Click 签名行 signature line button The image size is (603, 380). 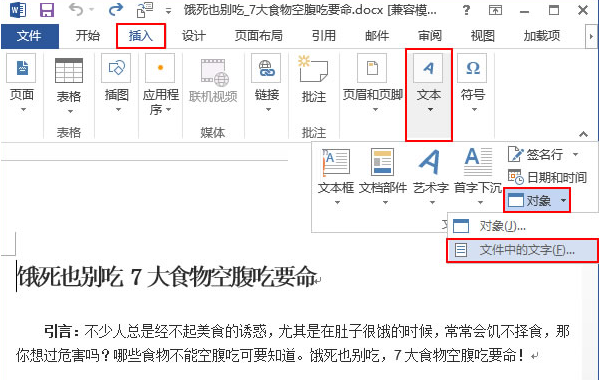536,155
